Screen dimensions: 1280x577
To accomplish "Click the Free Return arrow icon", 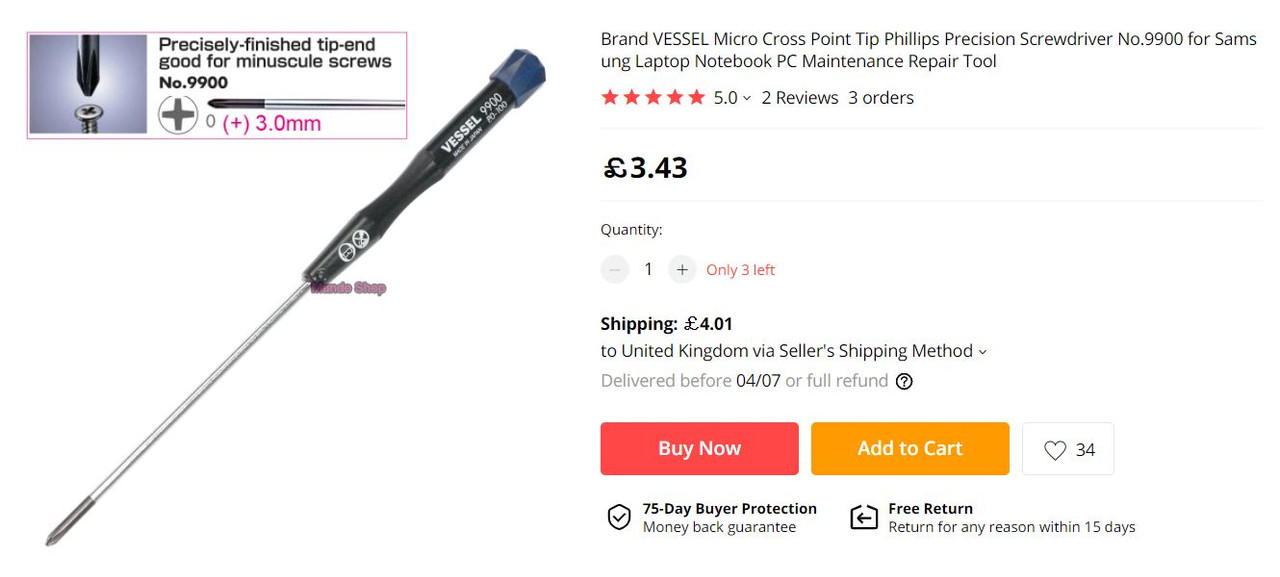I will tap(864, 517).
